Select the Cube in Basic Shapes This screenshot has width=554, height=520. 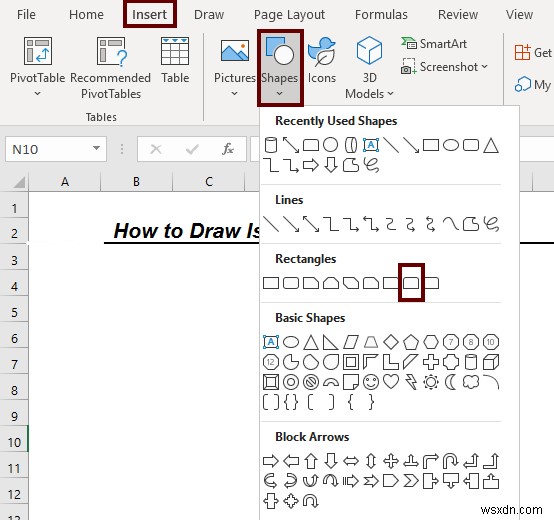click(491, 362)
